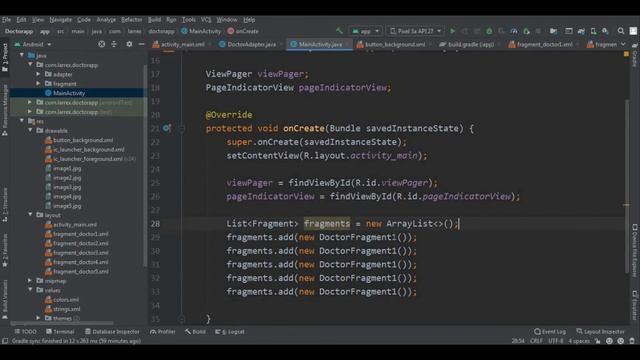
Task: Open Build Variants side panel
Action: click(5, 300)
